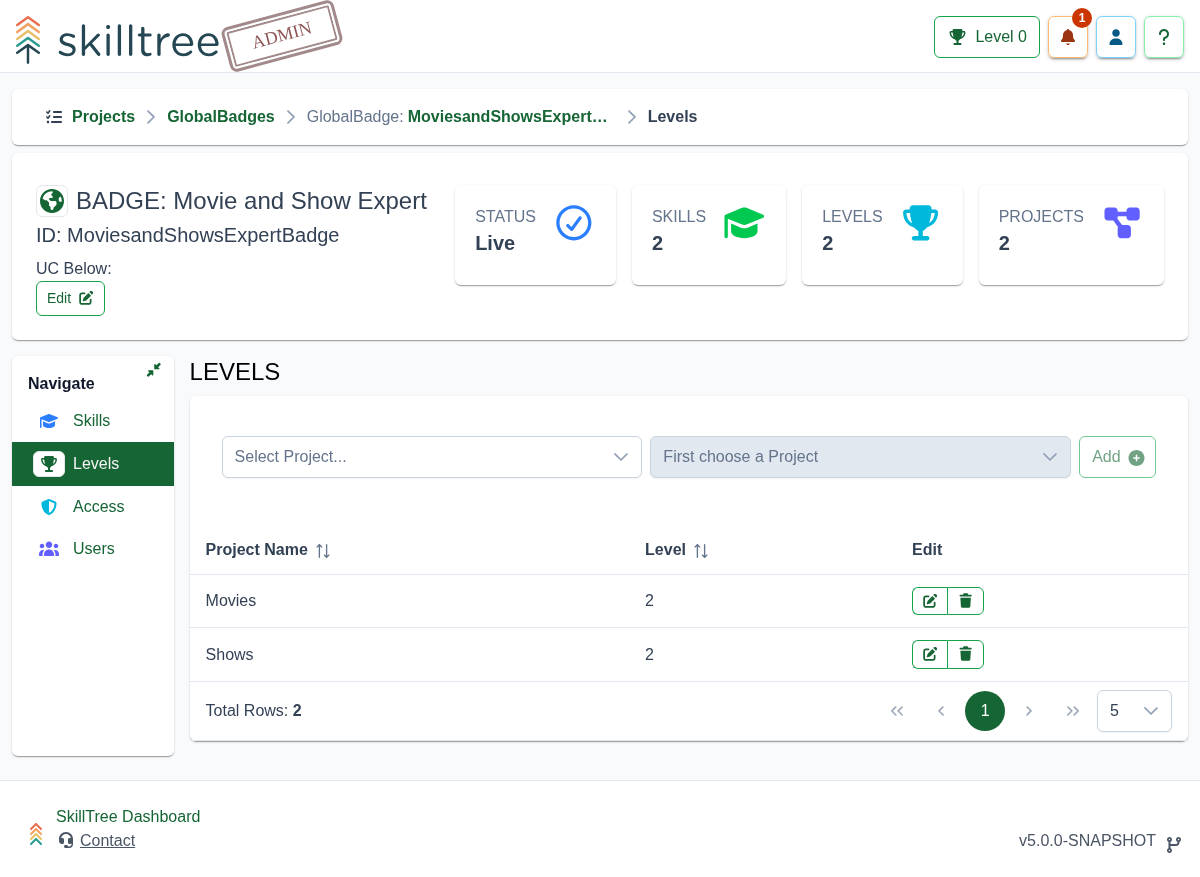Image resolution: width=1200 pixels, height=877 pixels.
Task: Click the globe badge icon
Action: [52, 201]
